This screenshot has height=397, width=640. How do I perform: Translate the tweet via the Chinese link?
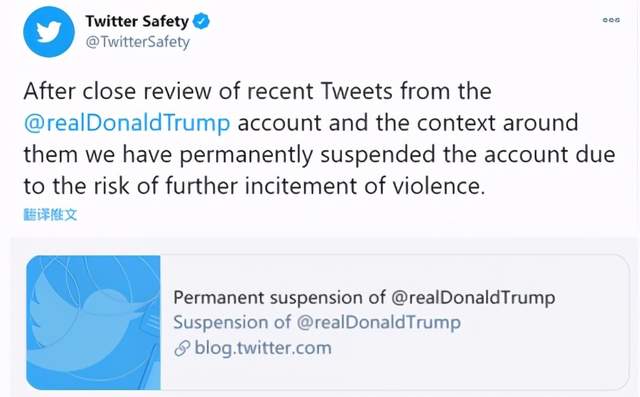(x=50, y=214)
